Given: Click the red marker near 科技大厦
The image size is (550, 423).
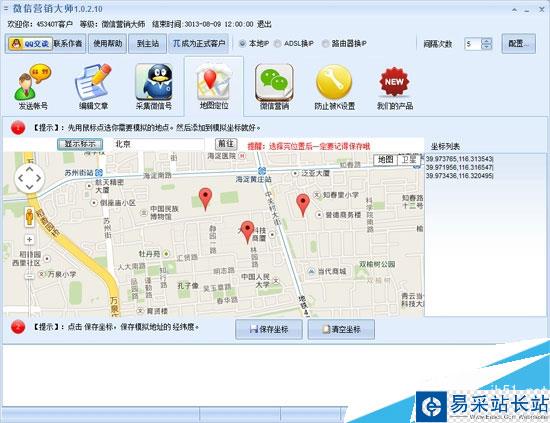Looking at the screenshot, I should (x=247, y=232).
